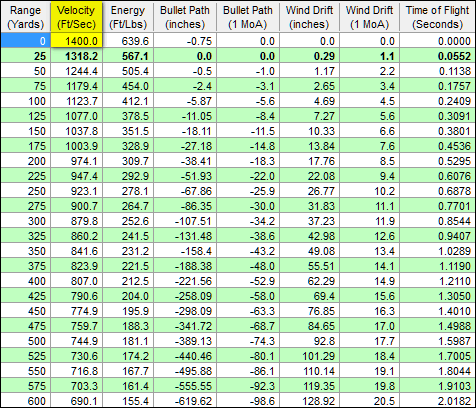Select the -52.9 MoA bullet path cell
This screenshot has height=408, width=476.
pyautogui.click(x=248, y=281)
